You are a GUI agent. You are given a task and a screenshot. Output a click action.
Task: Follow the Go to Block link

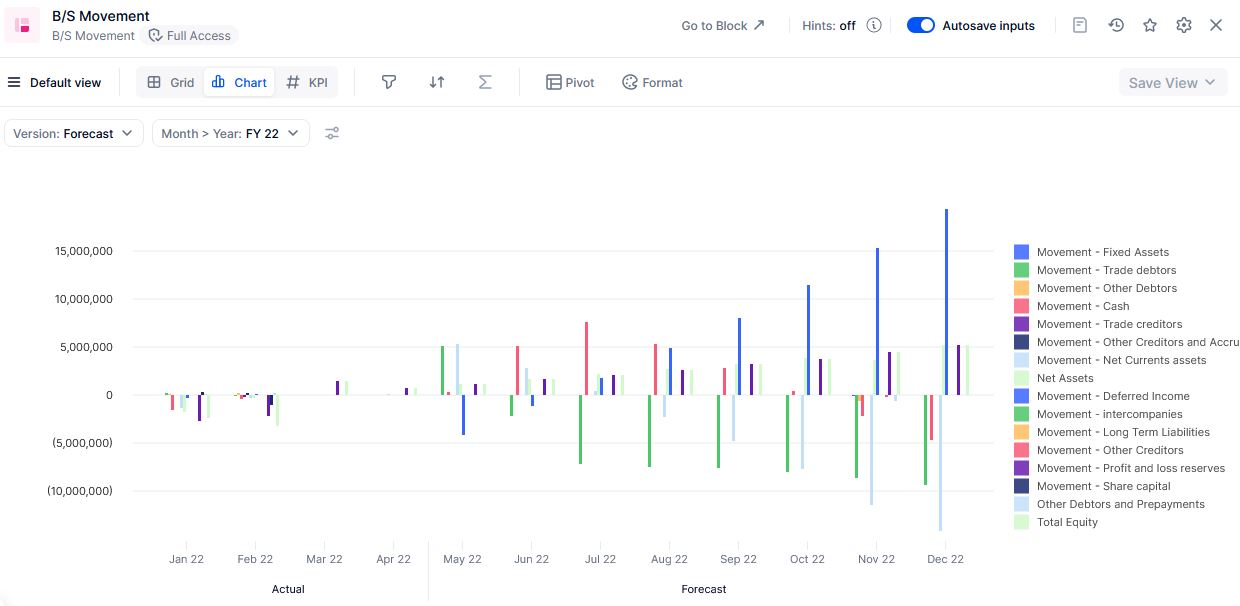click(722, 26)
